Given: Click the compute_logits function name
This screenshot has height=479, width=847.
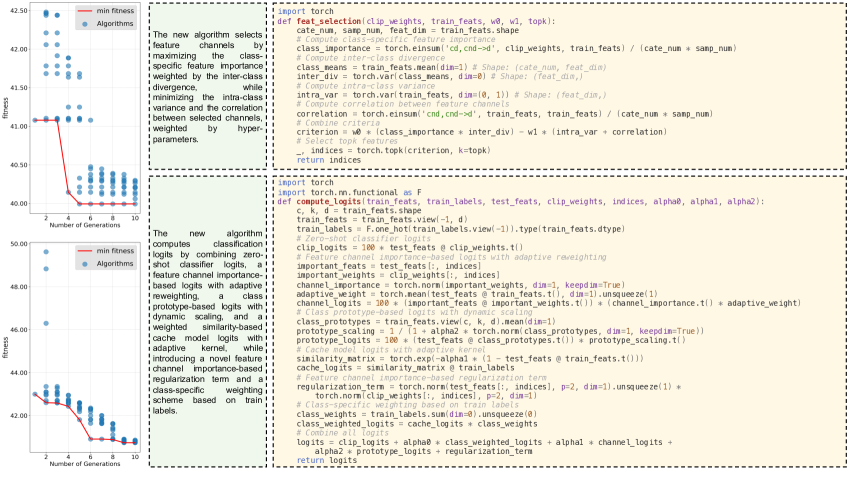Looking at the screenshot, I should click(x=328, y=201).
